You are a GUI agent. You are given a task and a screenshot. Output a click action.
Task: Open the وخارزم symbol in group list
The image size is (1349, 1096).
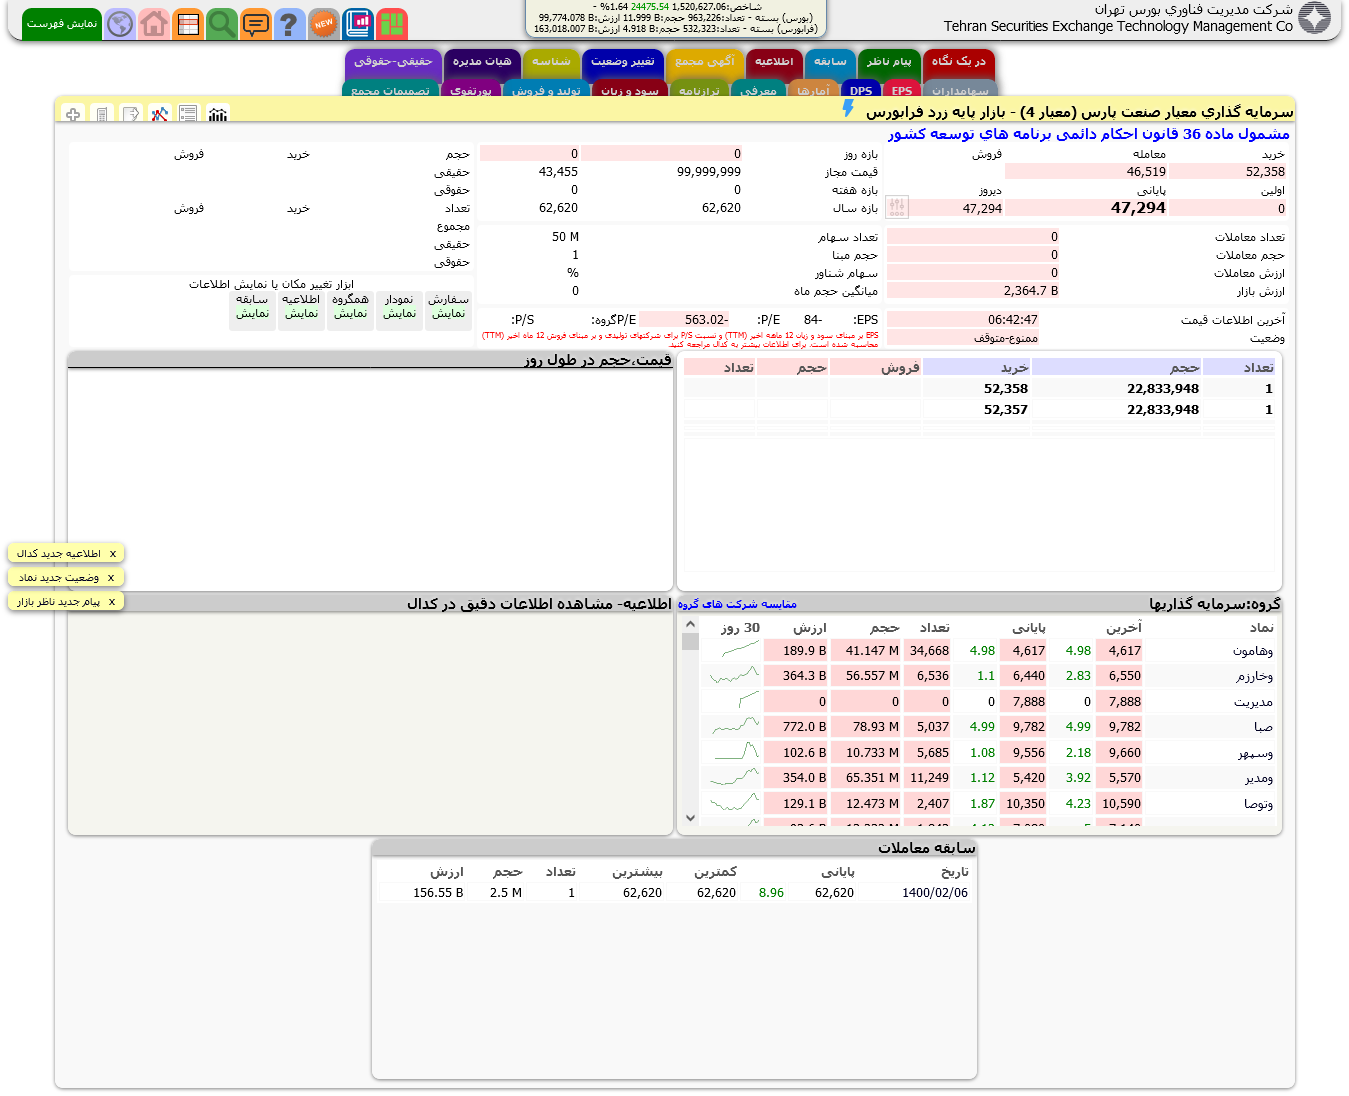[x=1254, y=676]
